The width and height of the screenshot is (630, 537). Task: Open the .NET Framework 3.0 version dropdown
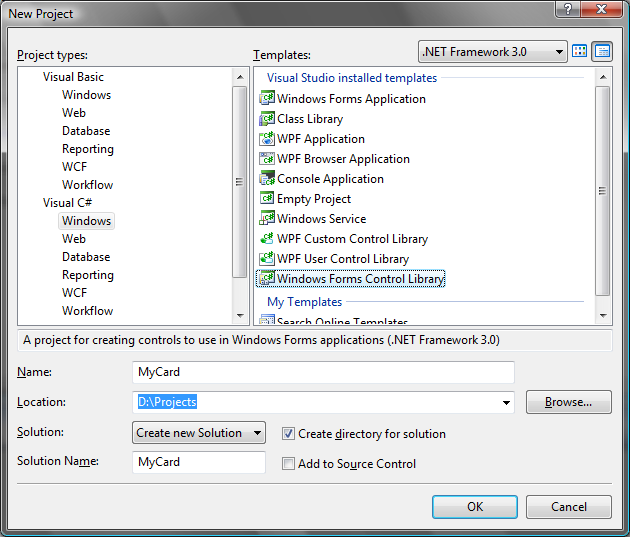pyautogui.click(x=493, y=52)
